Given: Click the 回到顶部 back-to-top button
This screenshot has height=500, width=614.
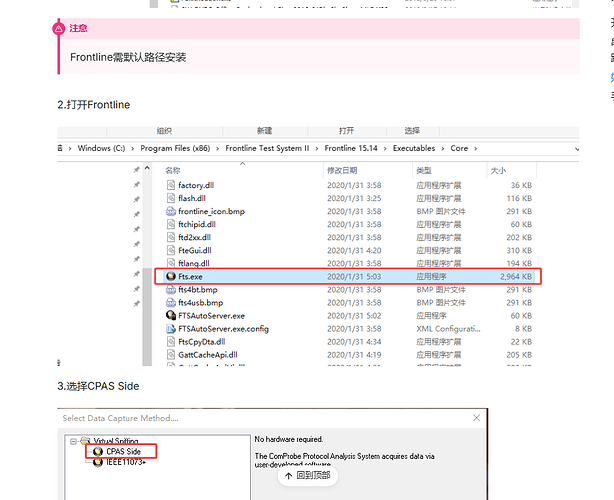Looking at the screenshot, I should pyautogui.click(x=308, y=476).
